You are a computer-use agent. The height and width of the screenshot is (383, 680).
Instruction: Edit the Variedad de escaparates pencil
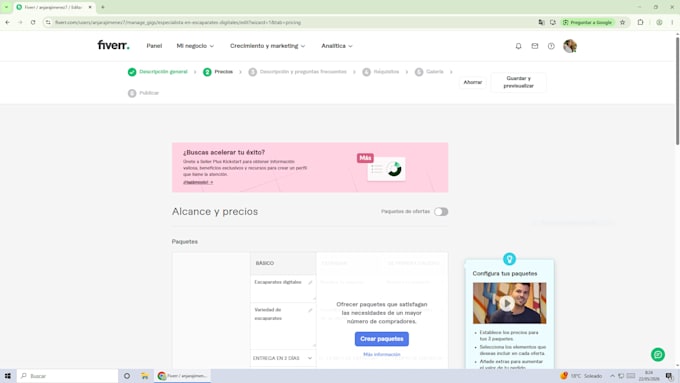coord(310,310)
